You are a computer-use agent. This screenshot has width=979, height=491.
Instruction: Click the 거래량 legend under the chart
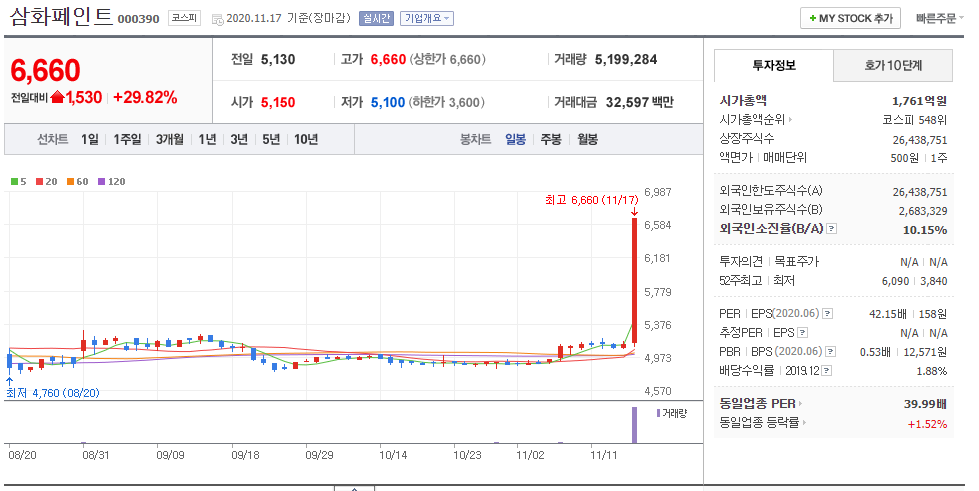(672, 414)
